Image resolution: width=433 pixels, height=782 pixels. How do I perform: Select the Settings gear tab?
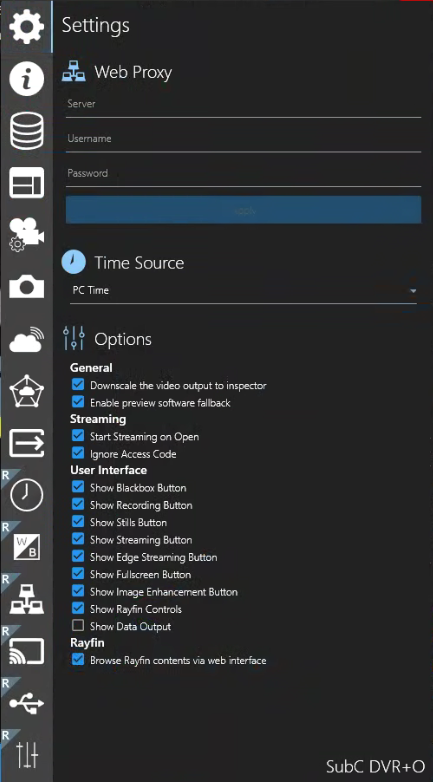pos(26,26)
